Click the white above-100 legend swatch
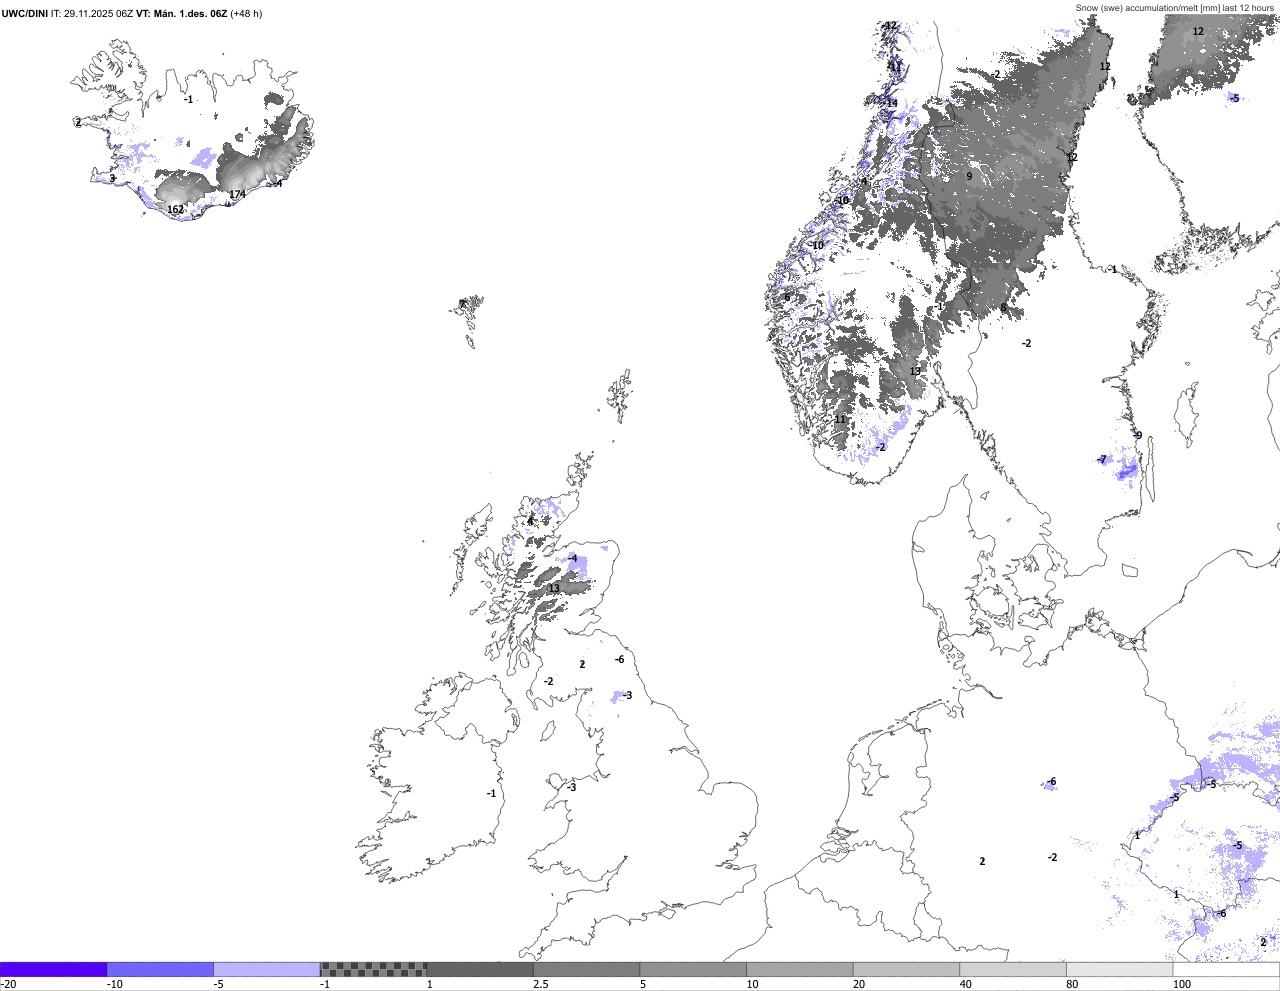1280x991 pixels. point(1227,969)
